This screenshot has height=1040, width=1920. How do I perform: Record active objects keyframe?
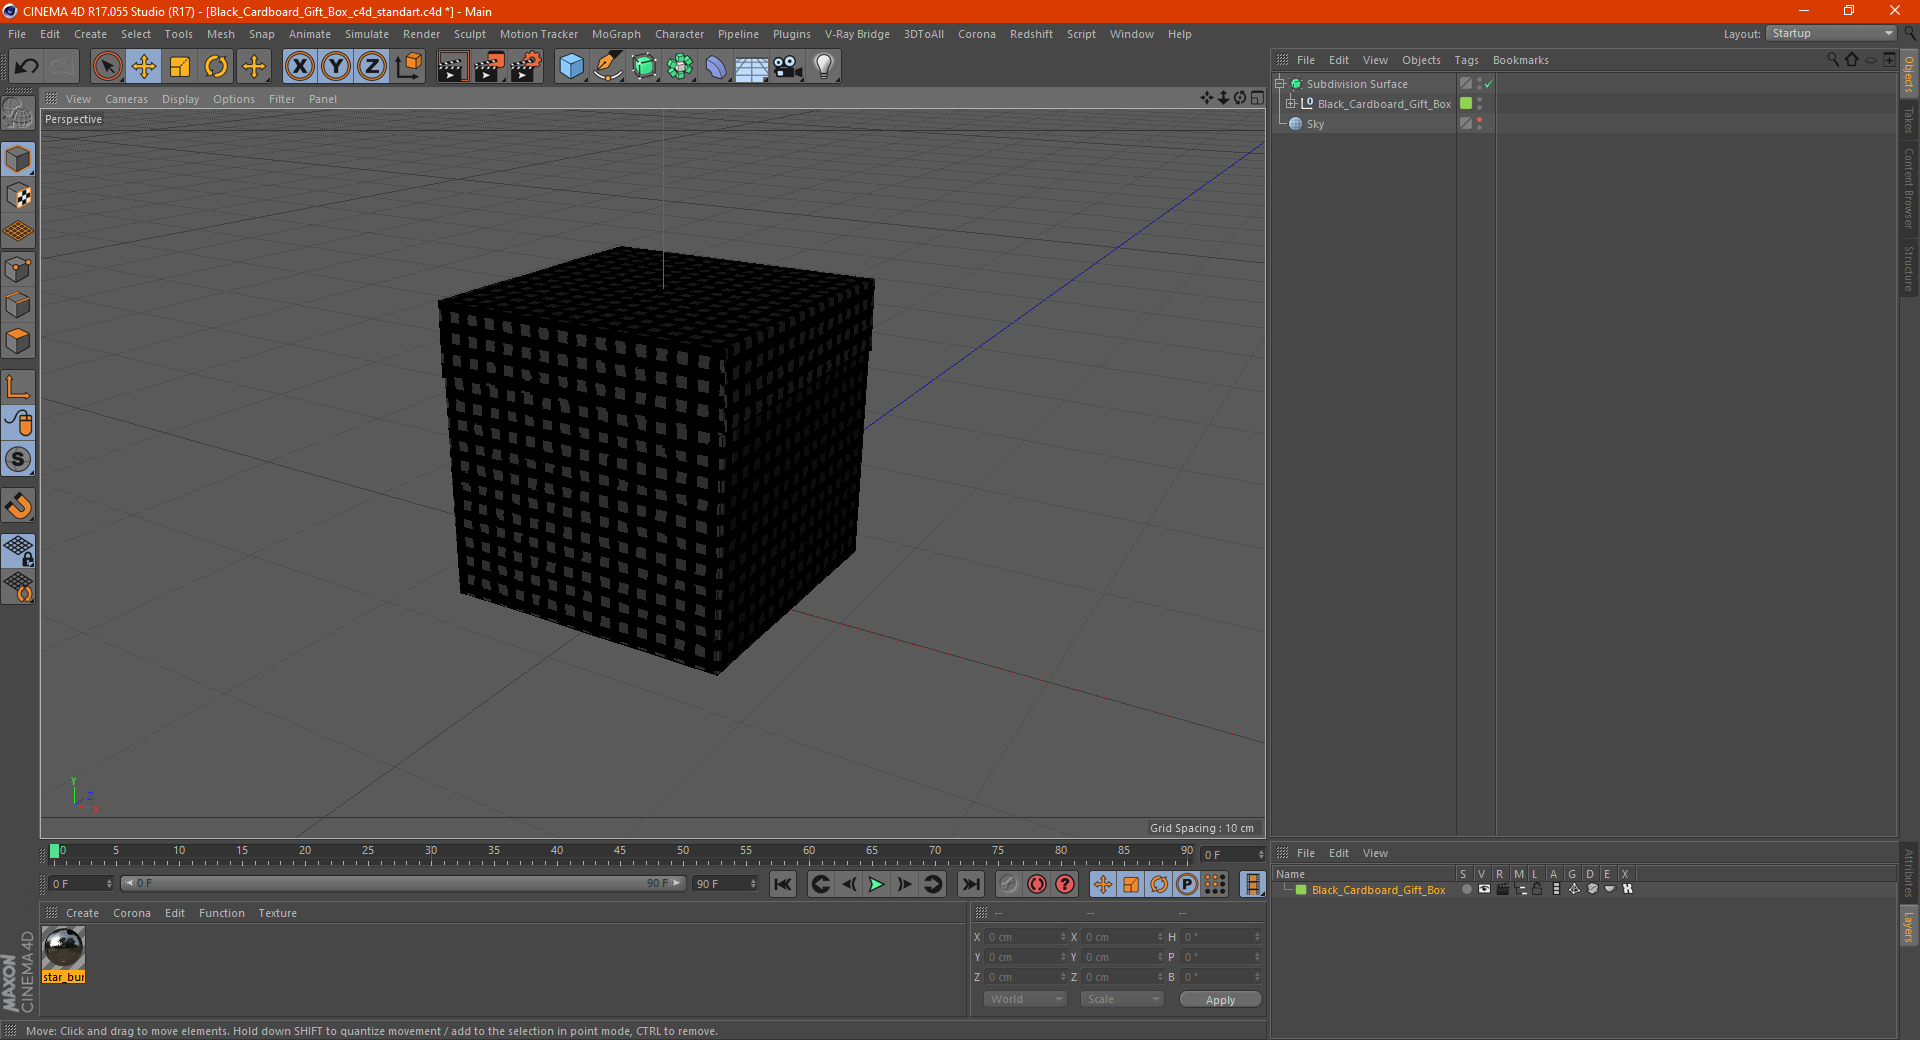(x=1008, y=884)
